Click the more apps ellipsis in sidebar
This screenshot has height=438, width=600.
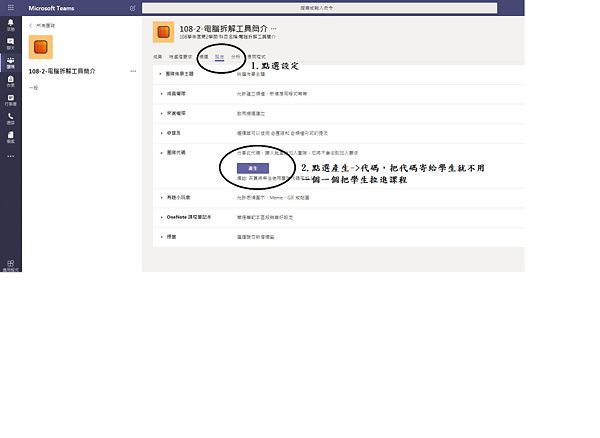click(x=10, y=155)
